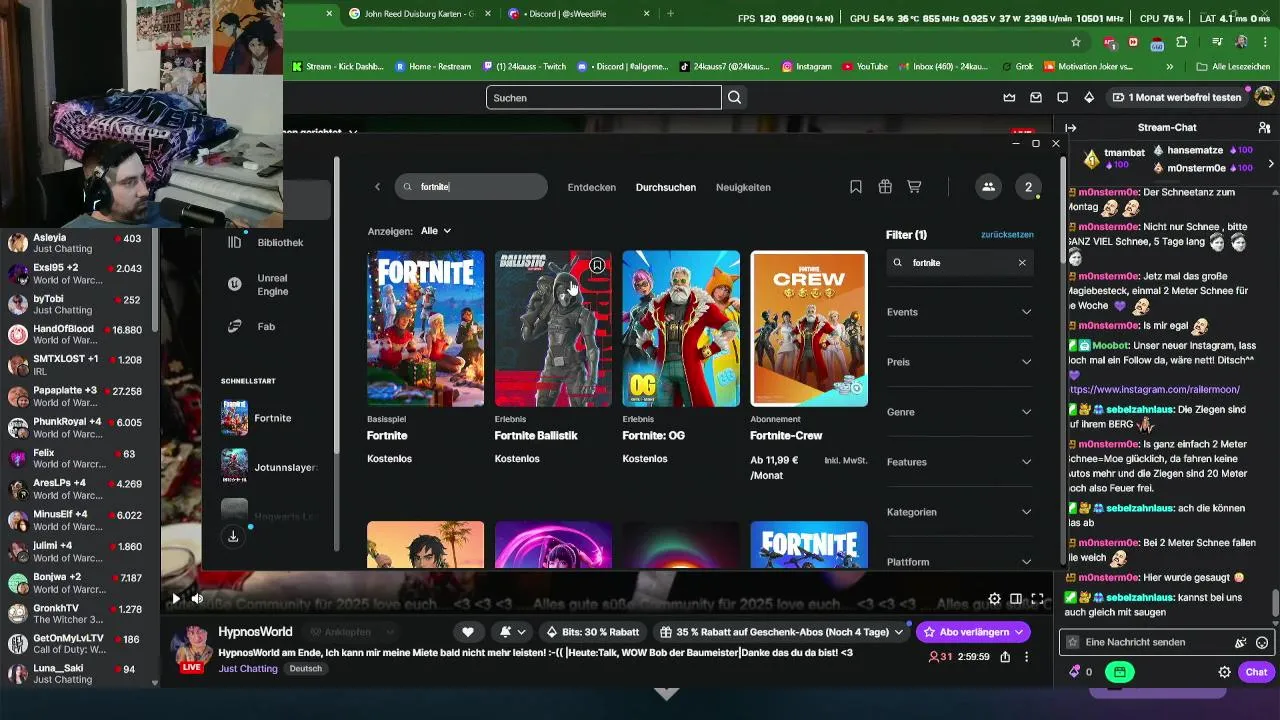
Task: Open the Just Chatting category link
Action: click(x=249, y=668)
